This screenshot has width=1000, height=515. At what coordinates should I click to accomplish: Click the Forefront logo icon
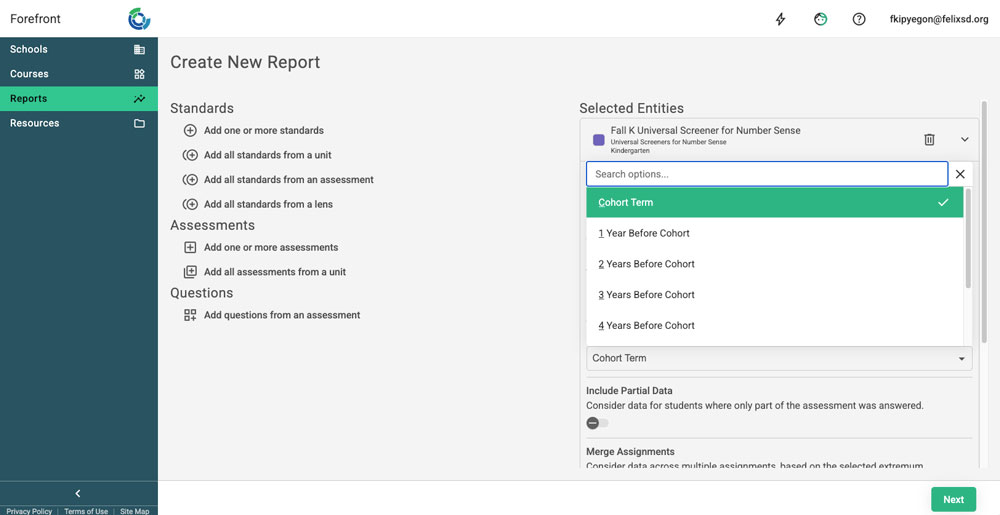pos(139,19)
